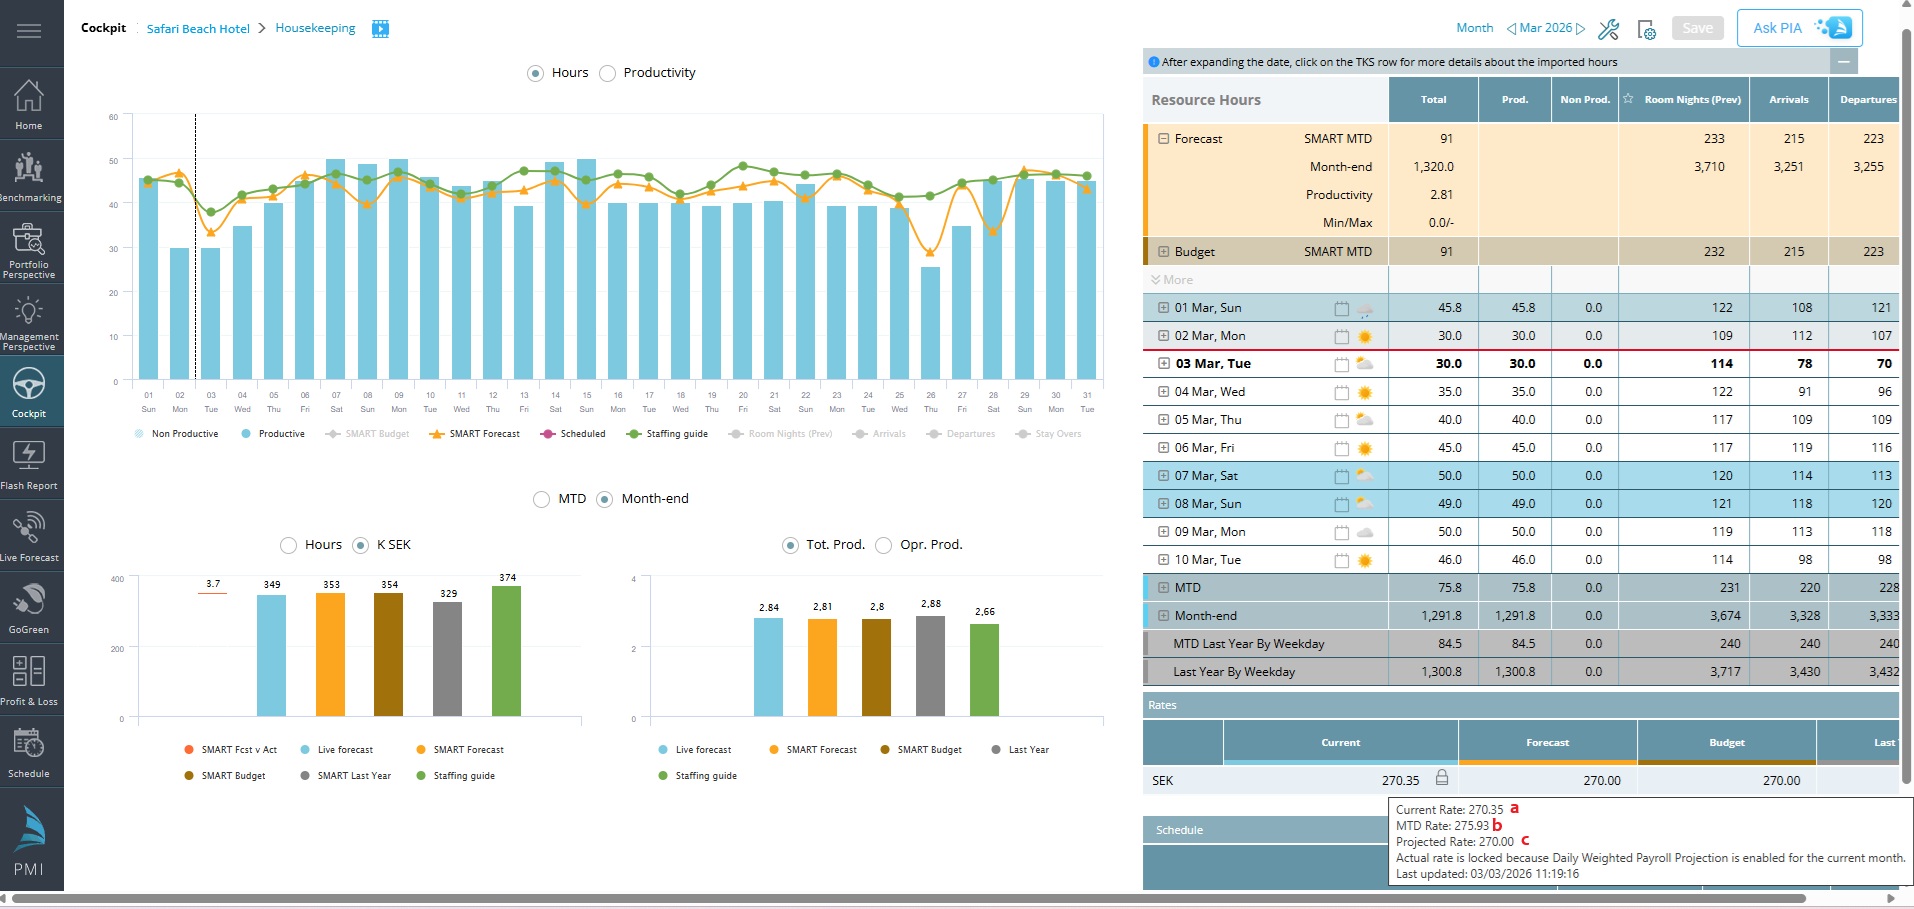Select the Productivity radio button
This screenshot has width=1914, height=909.
(607, 73)
